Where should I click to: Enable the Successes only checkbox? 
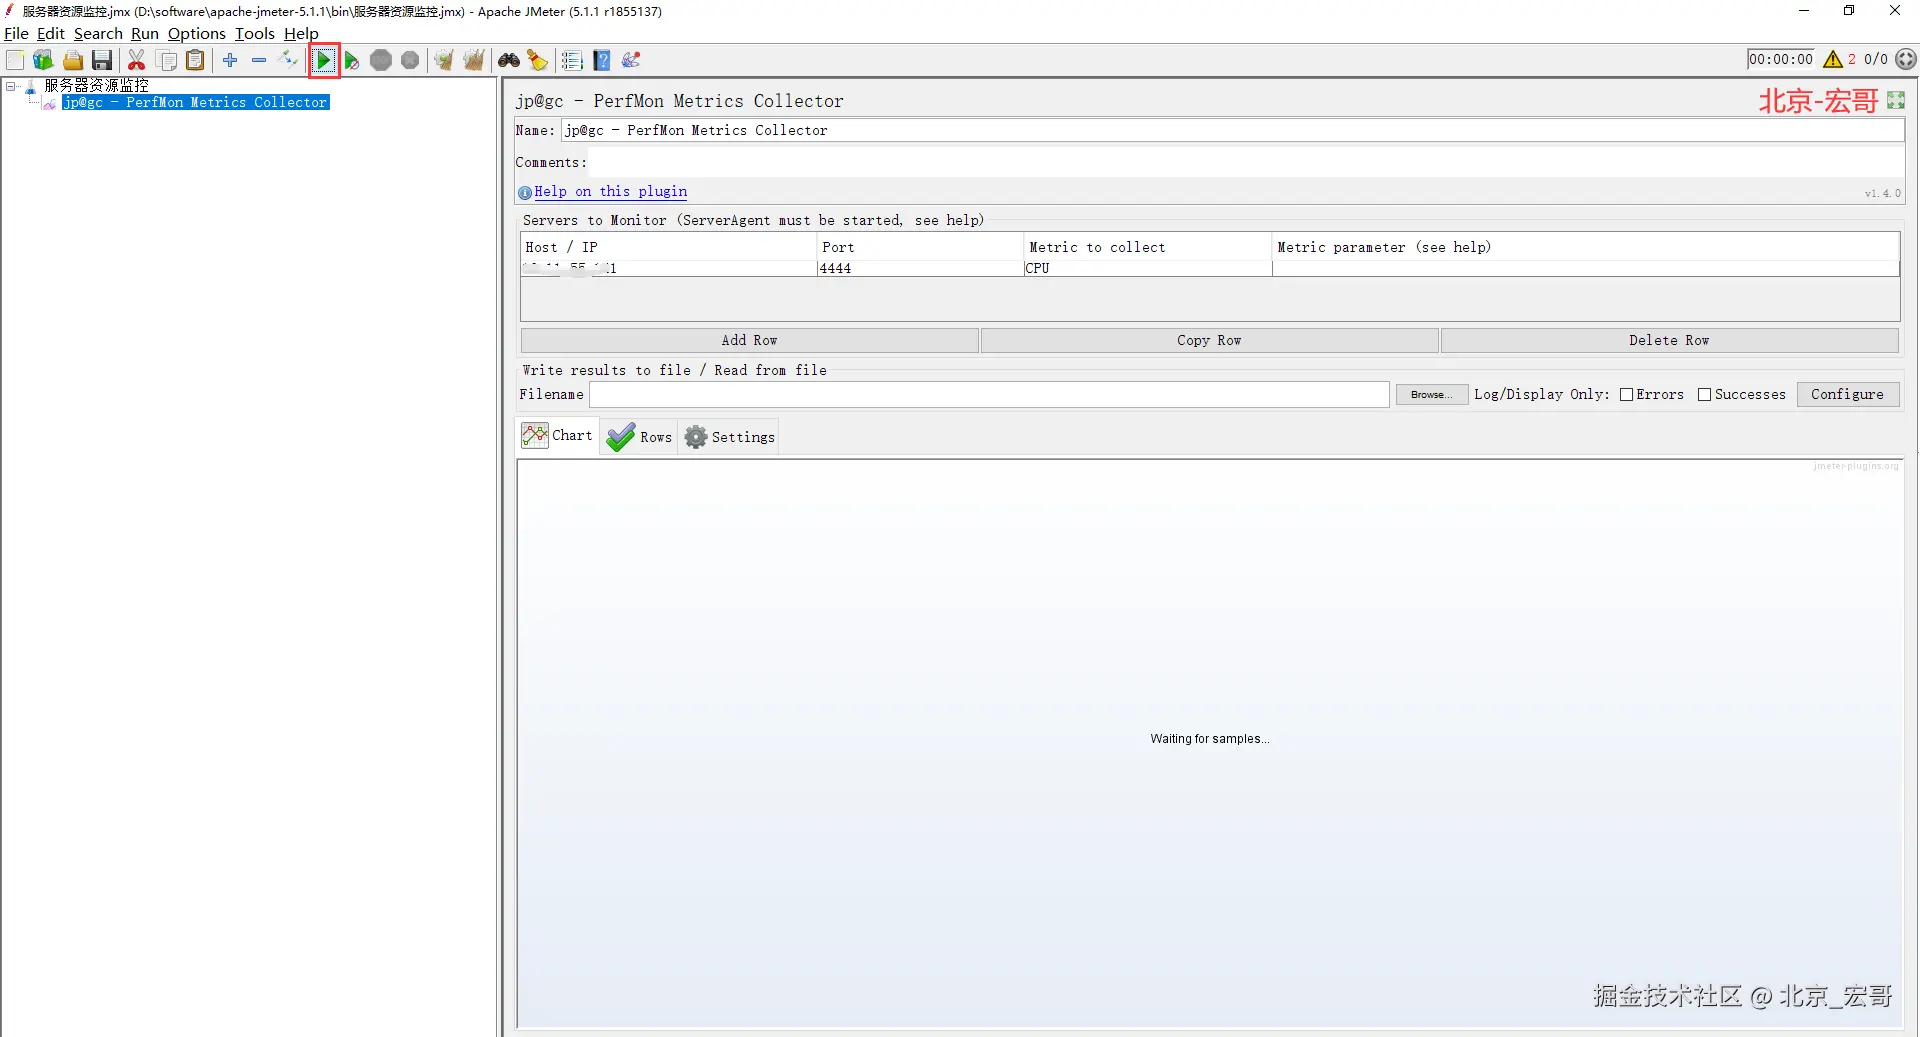click(1705, 395)
